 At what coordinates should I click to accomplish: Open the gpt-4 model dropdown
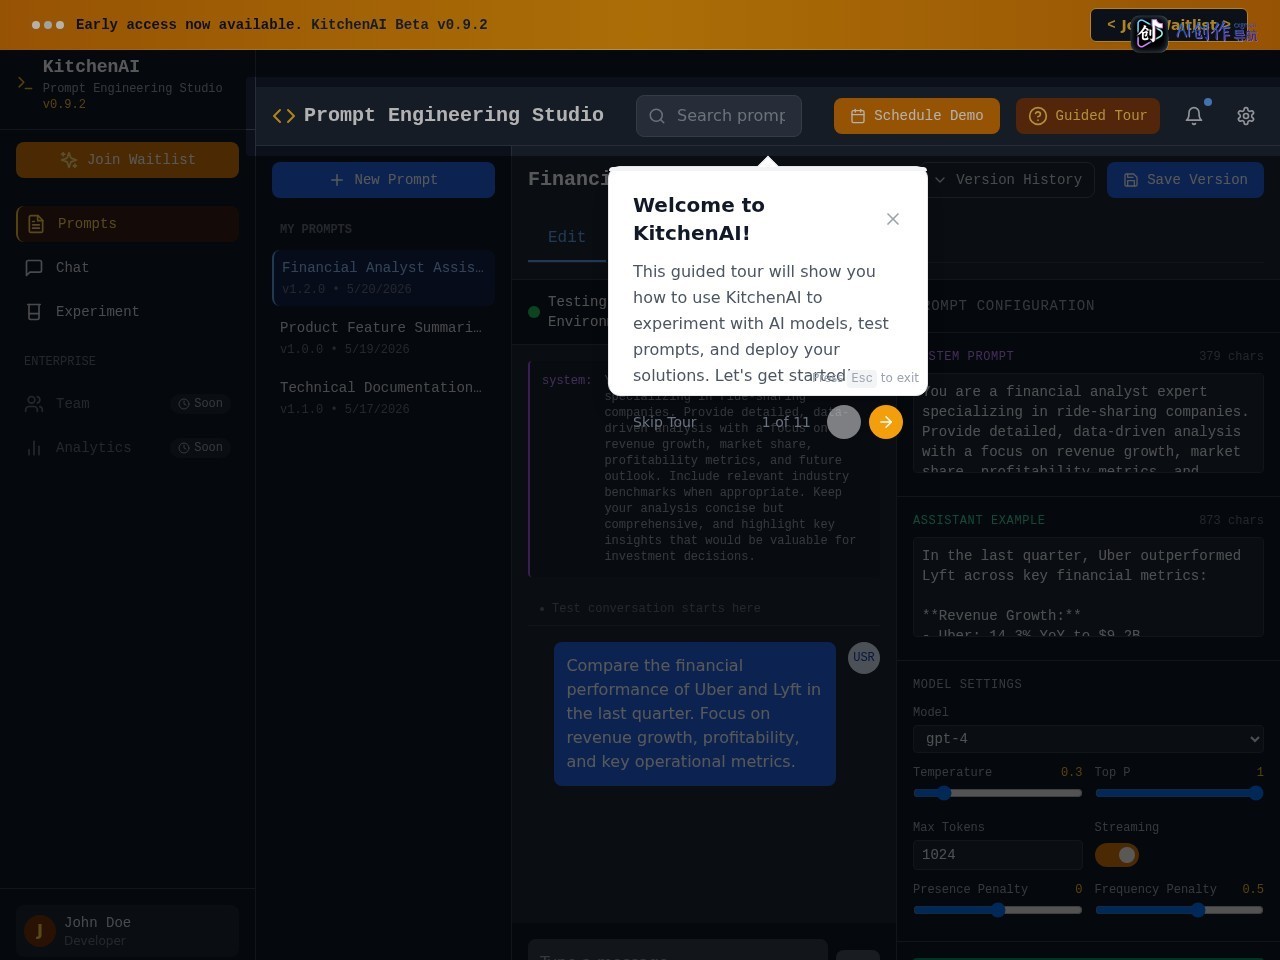[1088, 739]
